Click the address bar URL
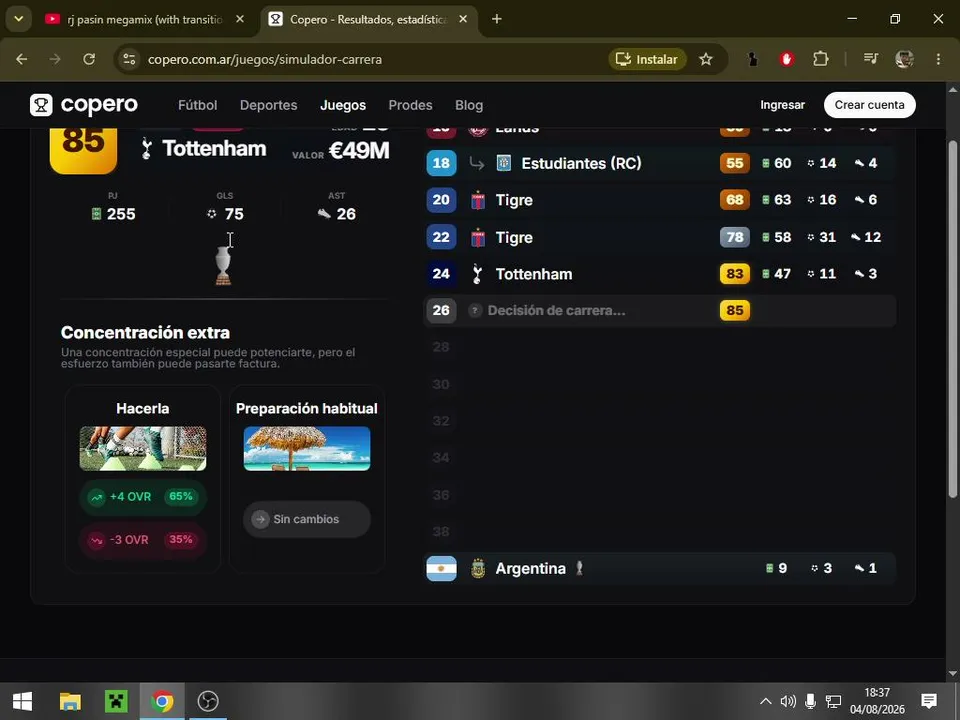Image resolution: width=960 pixels, height=720 pixels. point(264,59)
